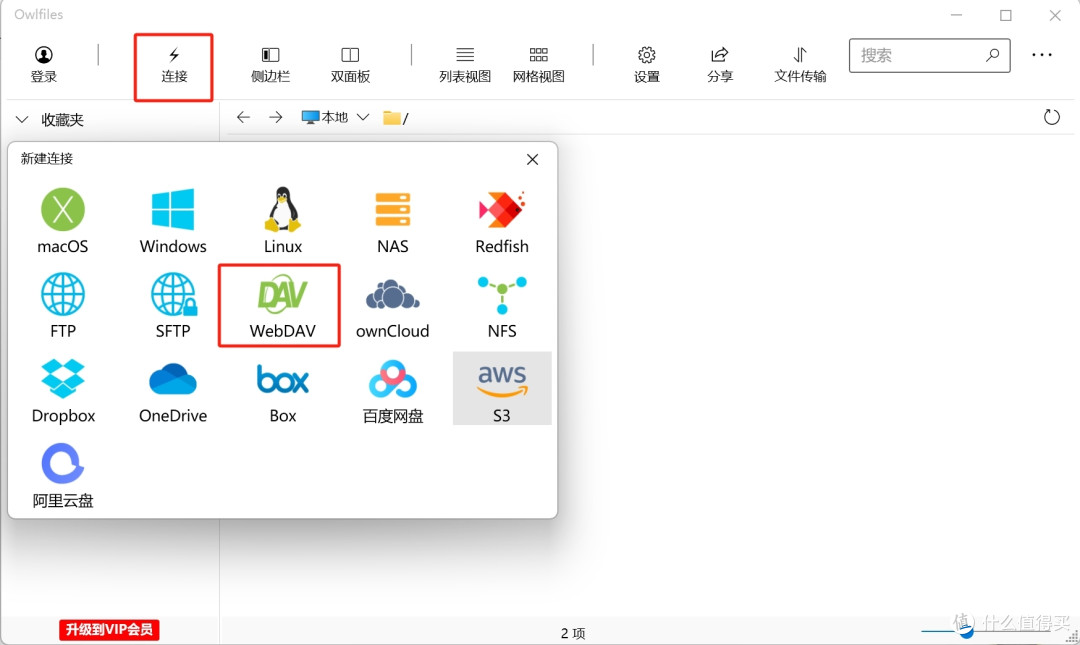
Task: Create an Amazon S3 connection
Action: [x=501, y=388]
